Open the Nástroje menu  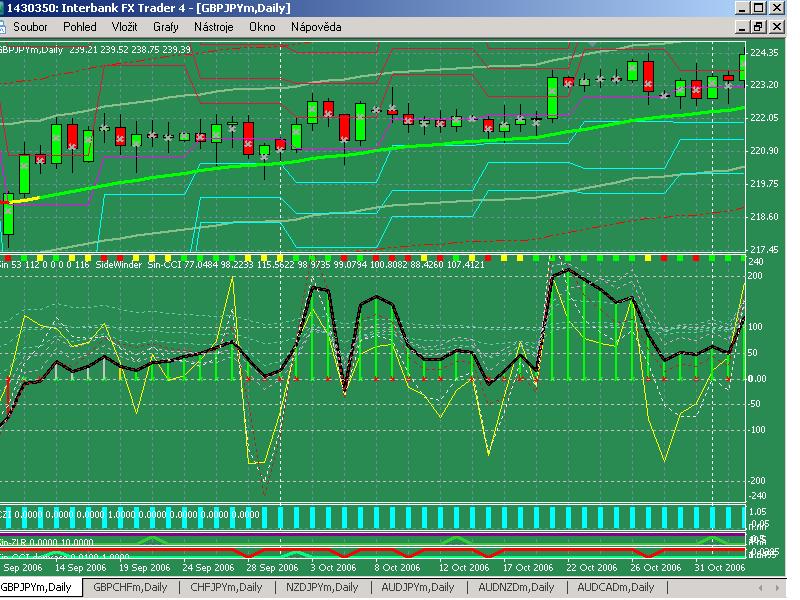pos(214,27)
